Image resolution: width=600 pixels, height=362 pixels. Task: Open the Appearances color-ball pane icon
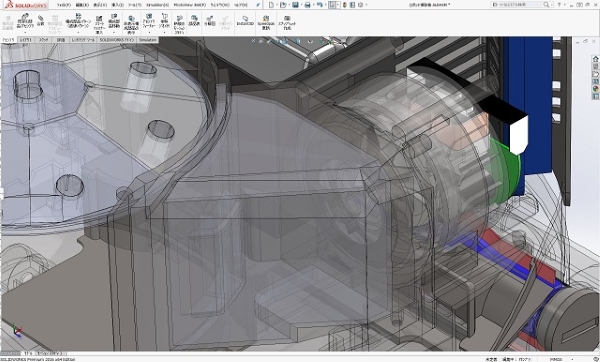click(595, 89)
